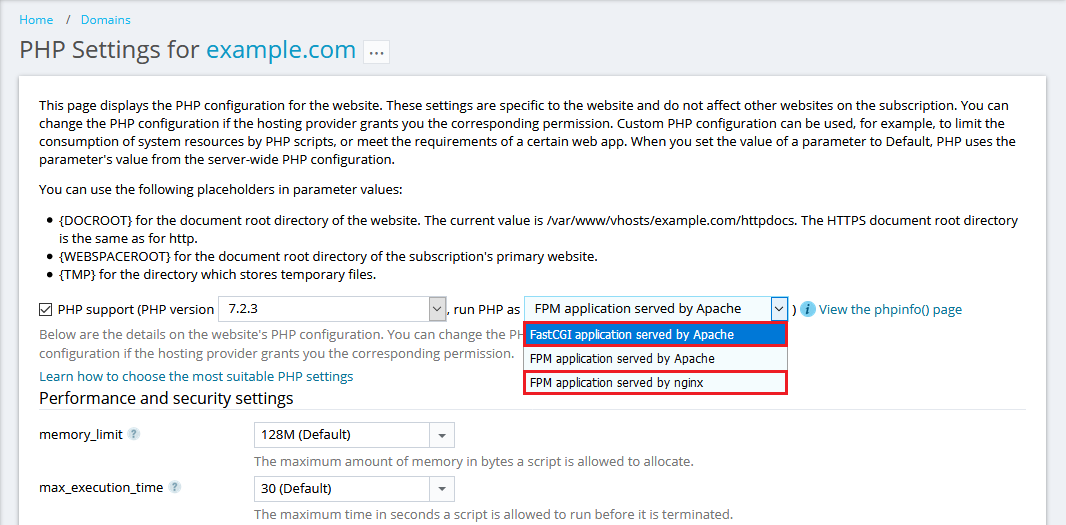Select FastCGI application served by Apache
The image size is (1066, 525).
coord(655,335)
